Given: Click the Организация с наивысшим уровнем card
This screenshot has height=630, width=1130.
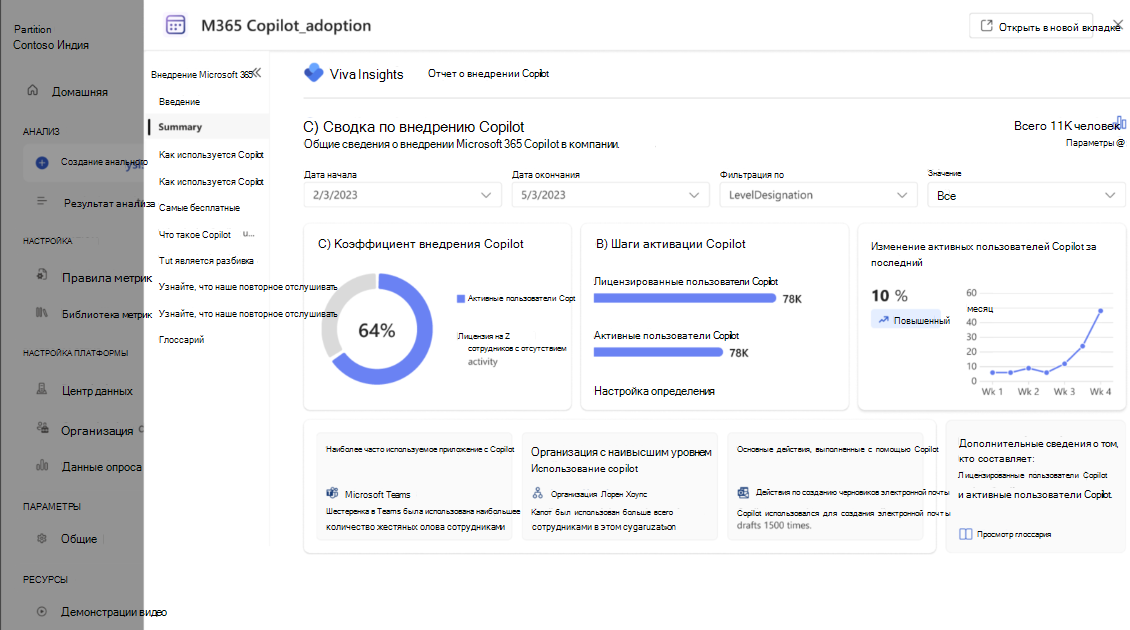Looking at the screenshot, I should pyautogui.click(x=621, y=487).
